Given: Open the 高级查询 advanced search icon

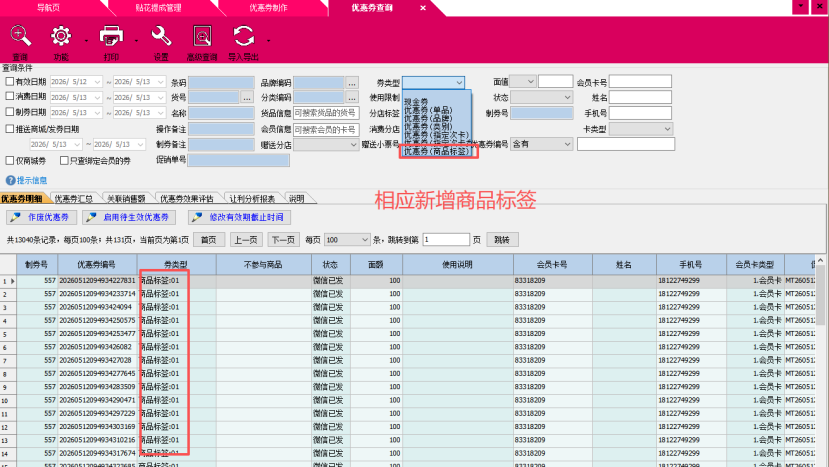Looking at the screenshot, I should tap(202, 36).
